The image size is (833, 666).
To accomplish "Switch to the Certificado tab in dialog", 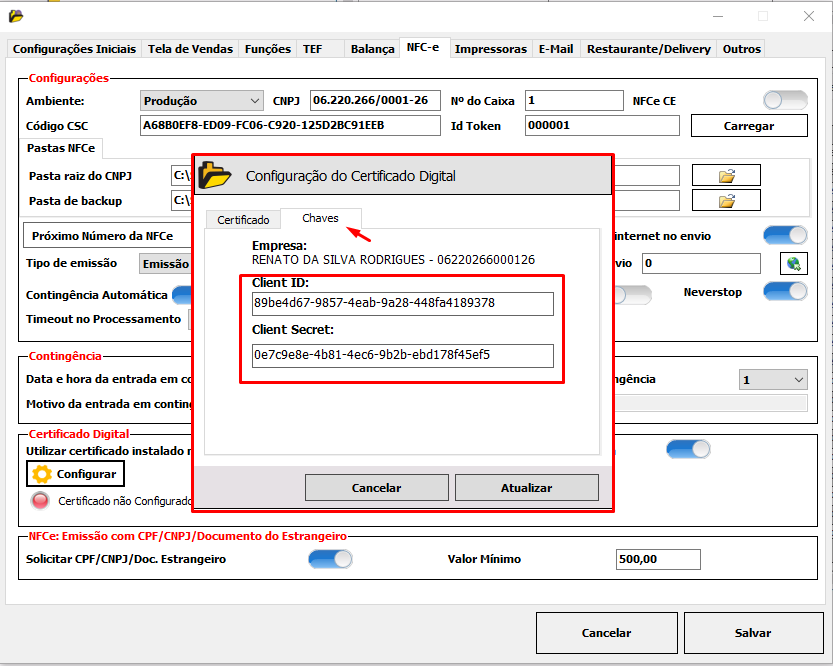I will 243,220.
